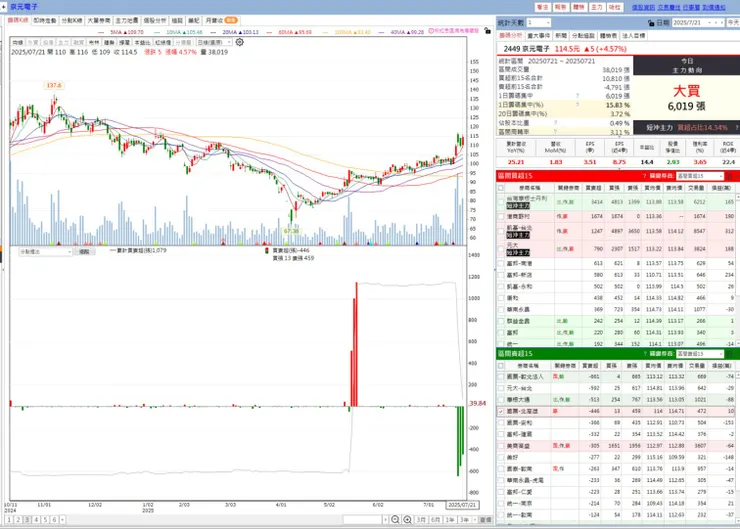740x529 pixels.
Task: Check the box for 富邦-仁愛 row
Action: [x=501, y=492]
